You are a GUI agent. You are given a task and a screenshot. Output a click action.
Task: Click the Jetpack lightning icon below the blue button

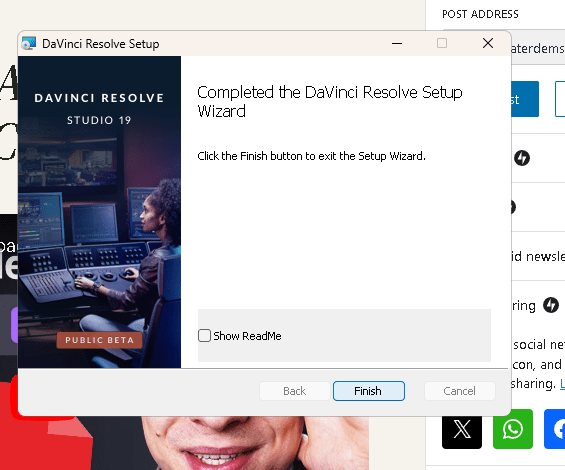pos(522,158)
